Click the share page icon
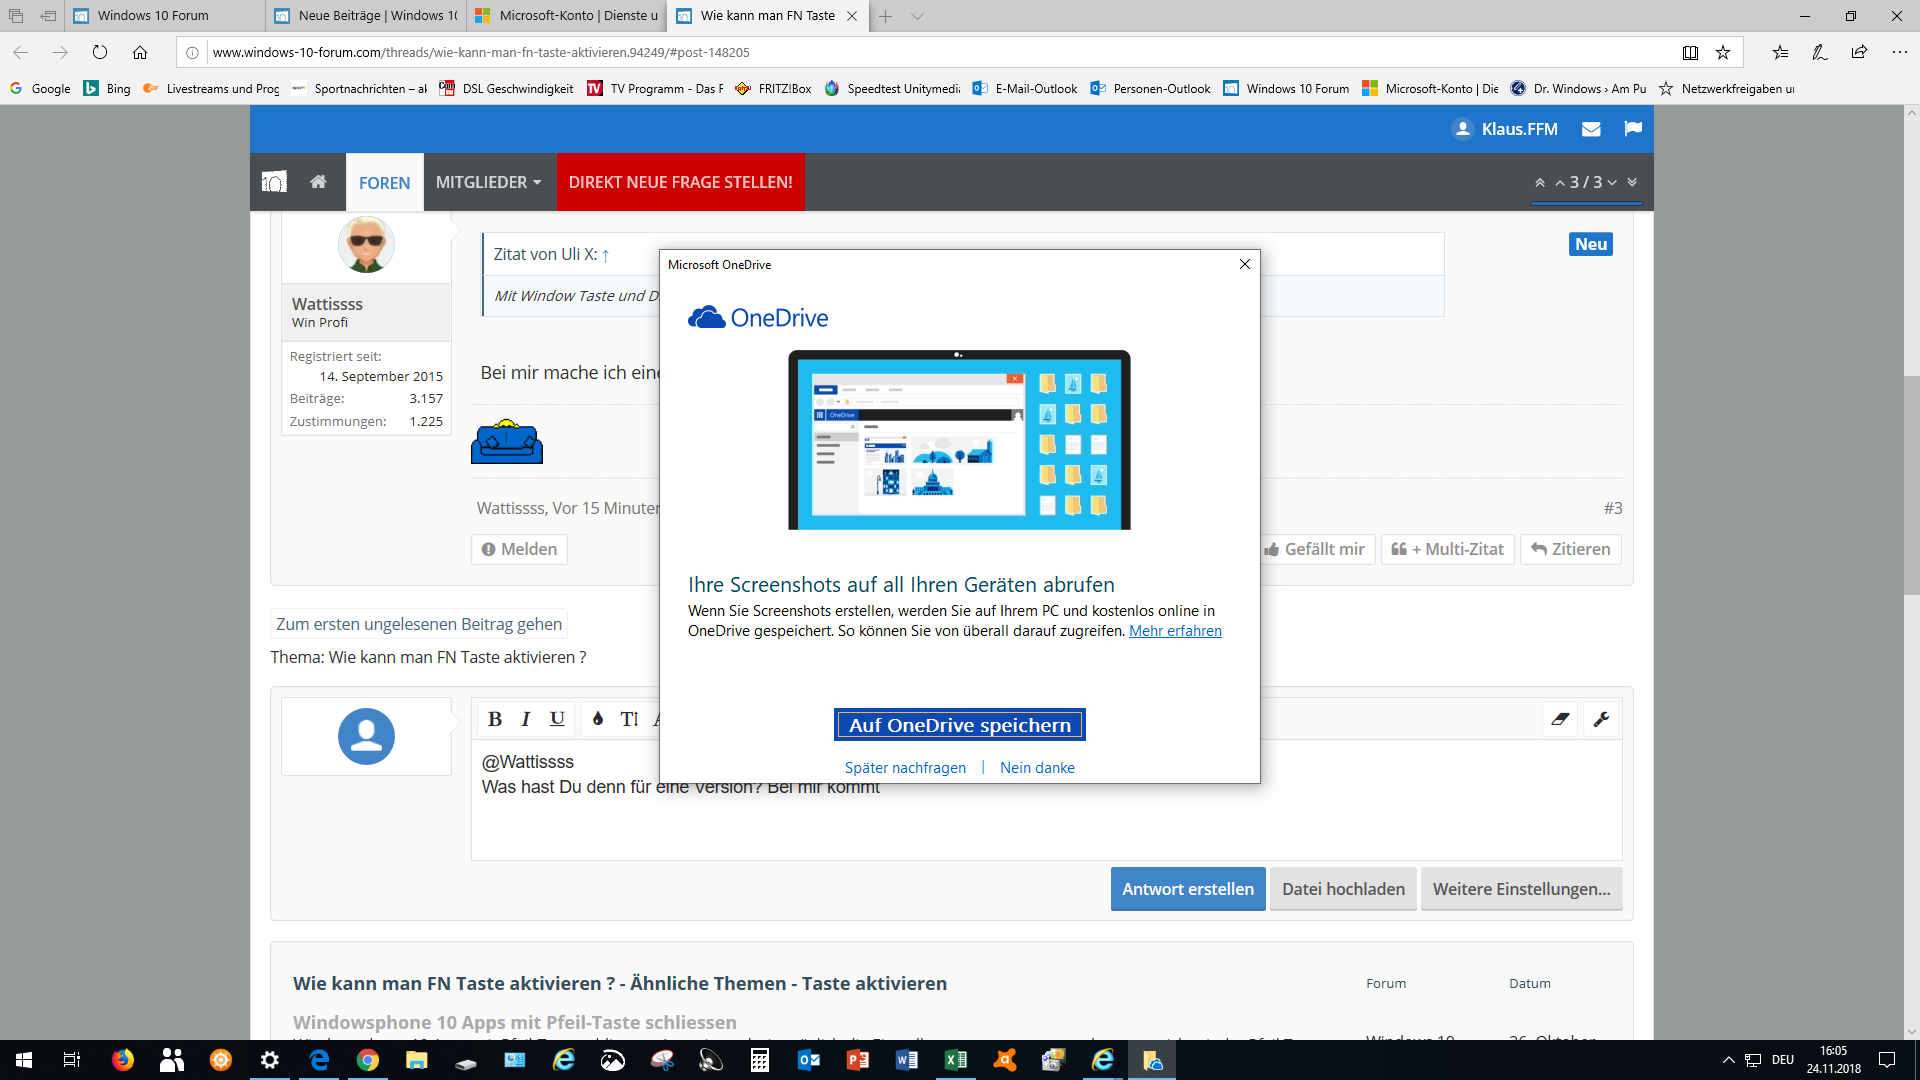1920x1080 pixels. tap(1859, 52)
